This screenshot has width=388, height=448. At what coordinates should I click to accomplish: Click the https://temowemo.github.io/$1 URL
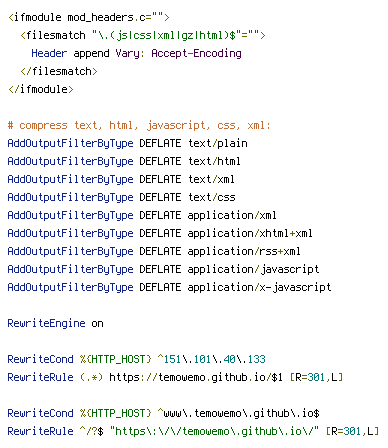tap(196, 377)
